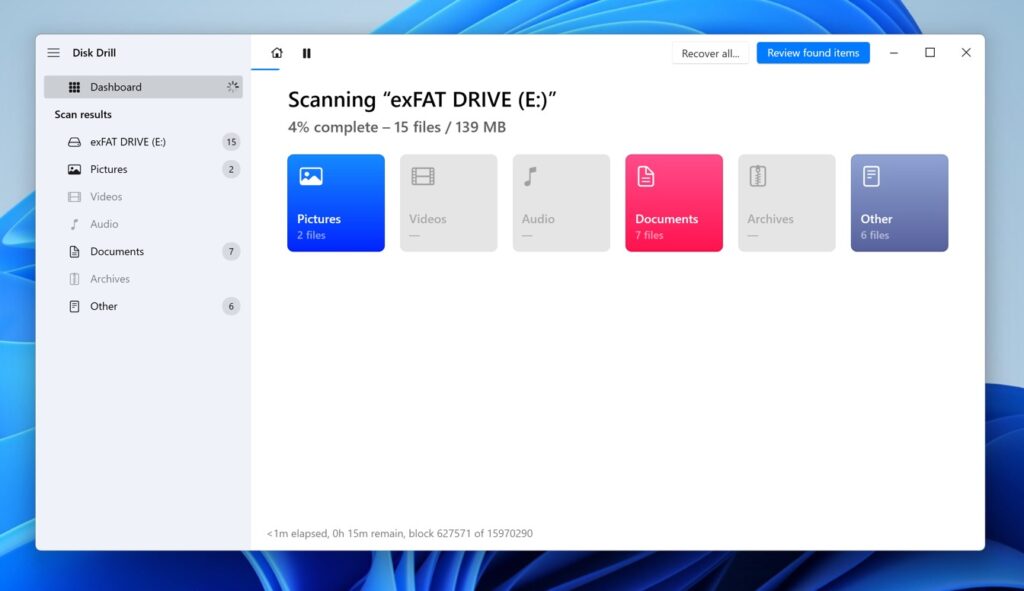This screenshot has width=1024, height=591.
Task: Open the Pictures category tile
Action: (x=335, y=202)
